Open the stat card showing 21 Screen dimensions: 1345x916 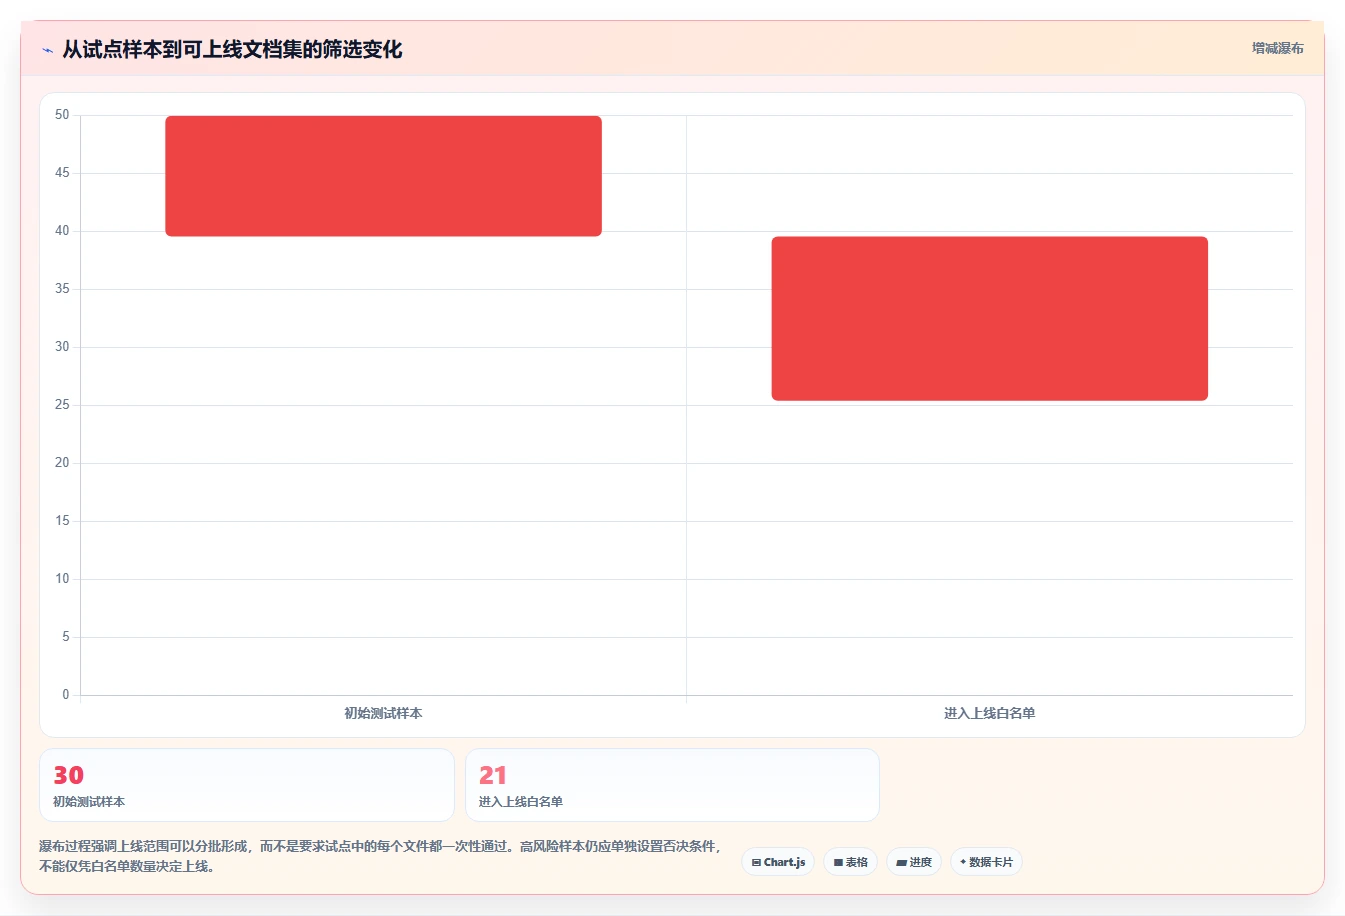pos(672,785)
